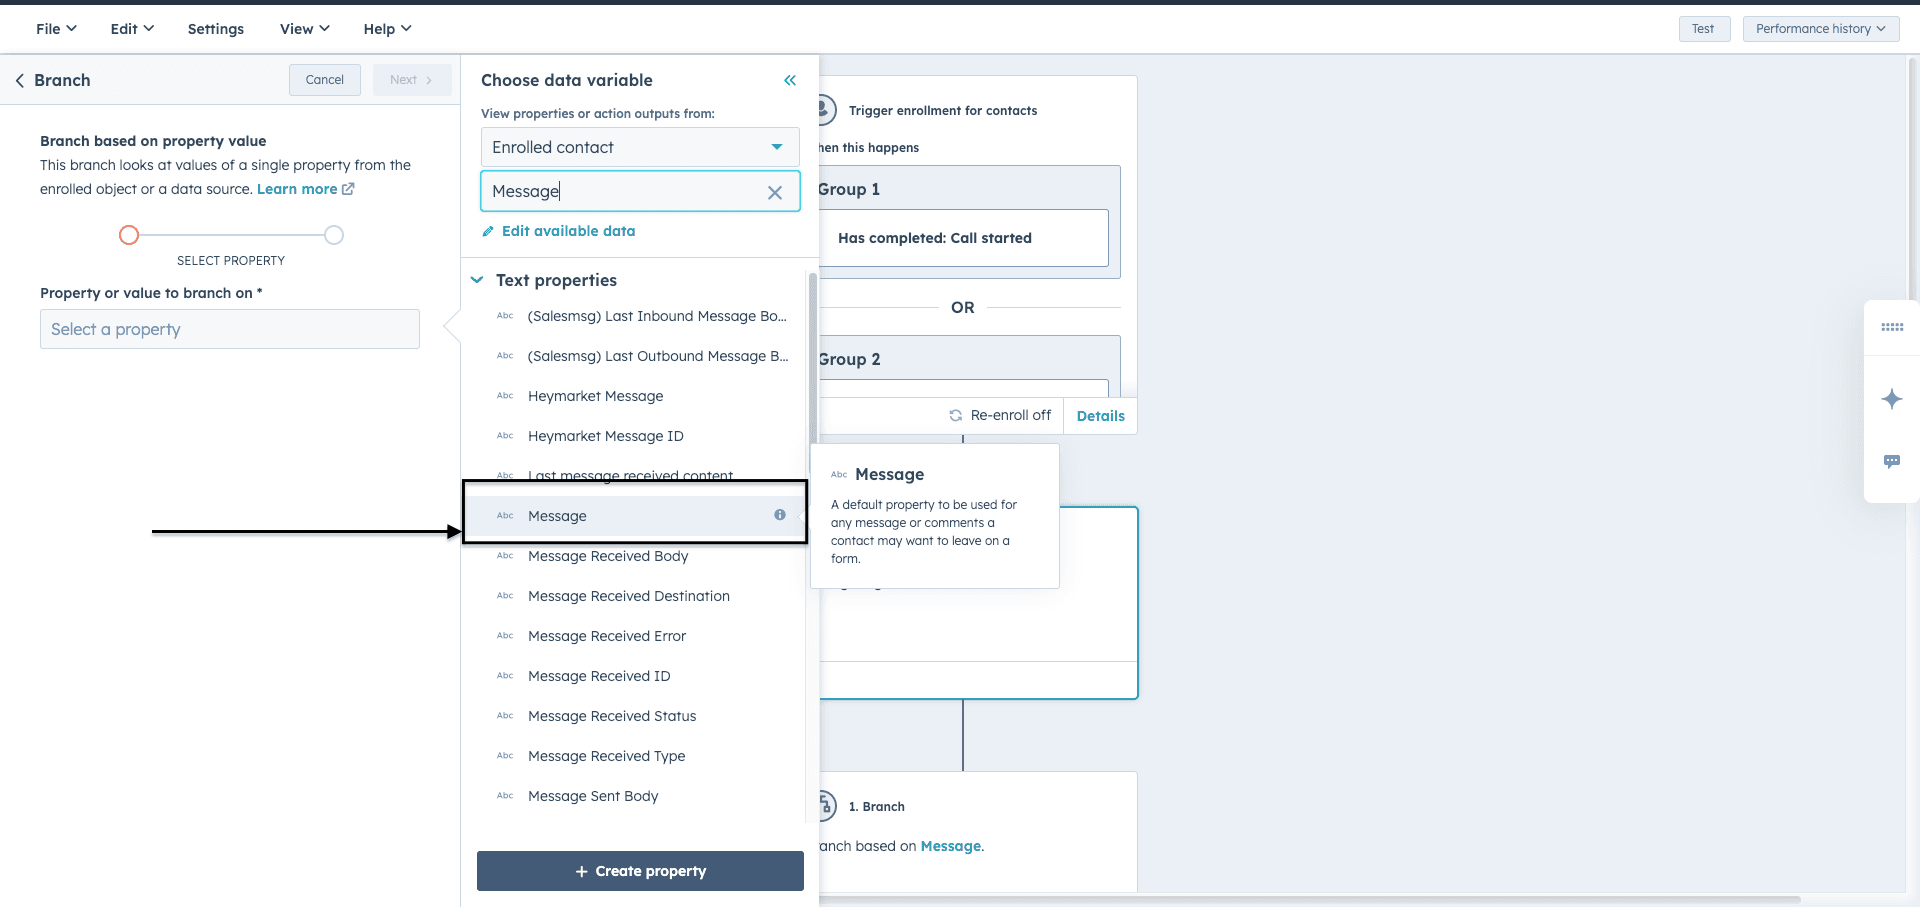The width and height of the screenshot is (1920, 907).
Task: Collapse the Choose data variable panel
Action: tap(790, 80)
